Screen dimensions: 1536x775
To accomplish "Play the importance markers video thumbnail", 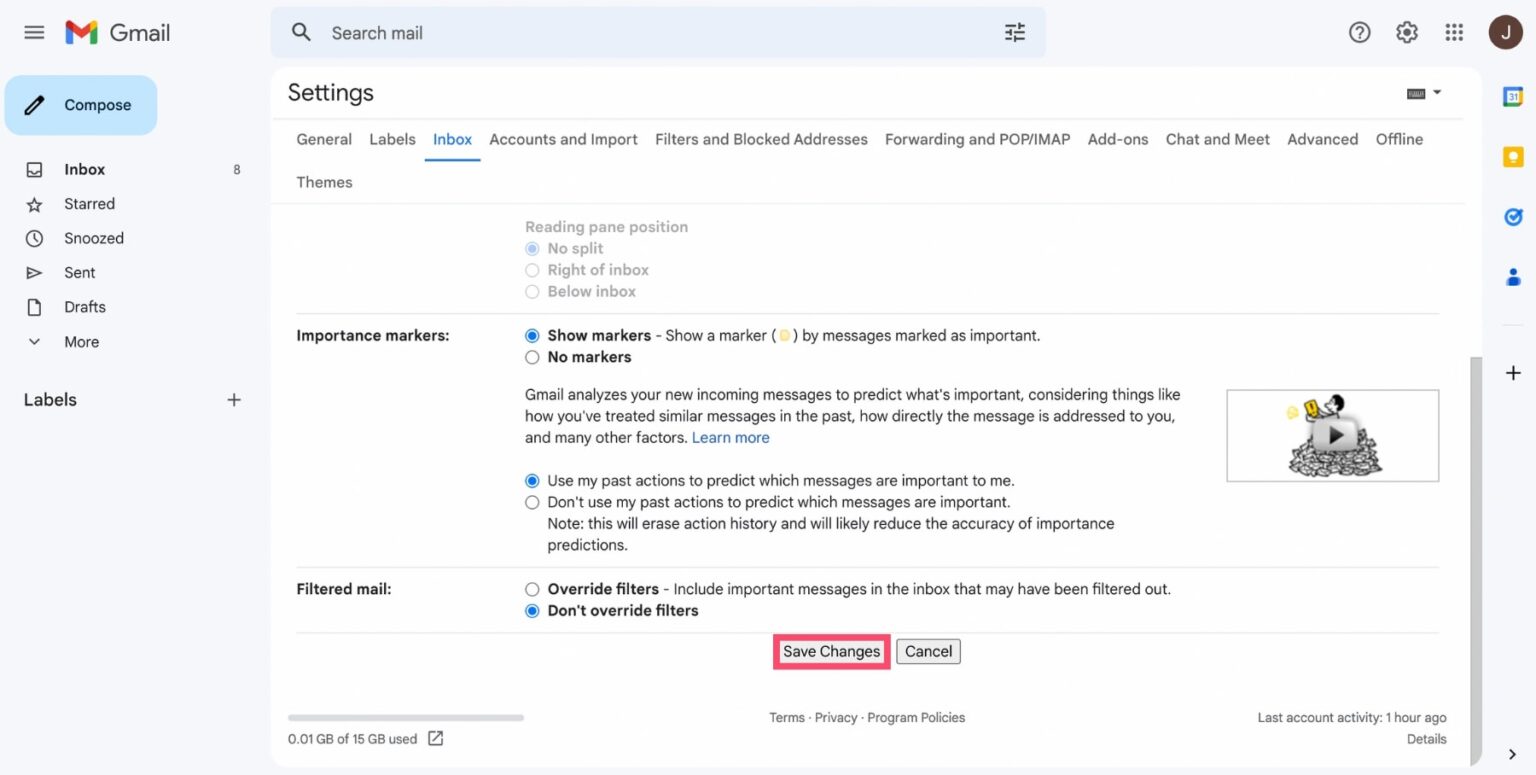I will point(1332,435).
